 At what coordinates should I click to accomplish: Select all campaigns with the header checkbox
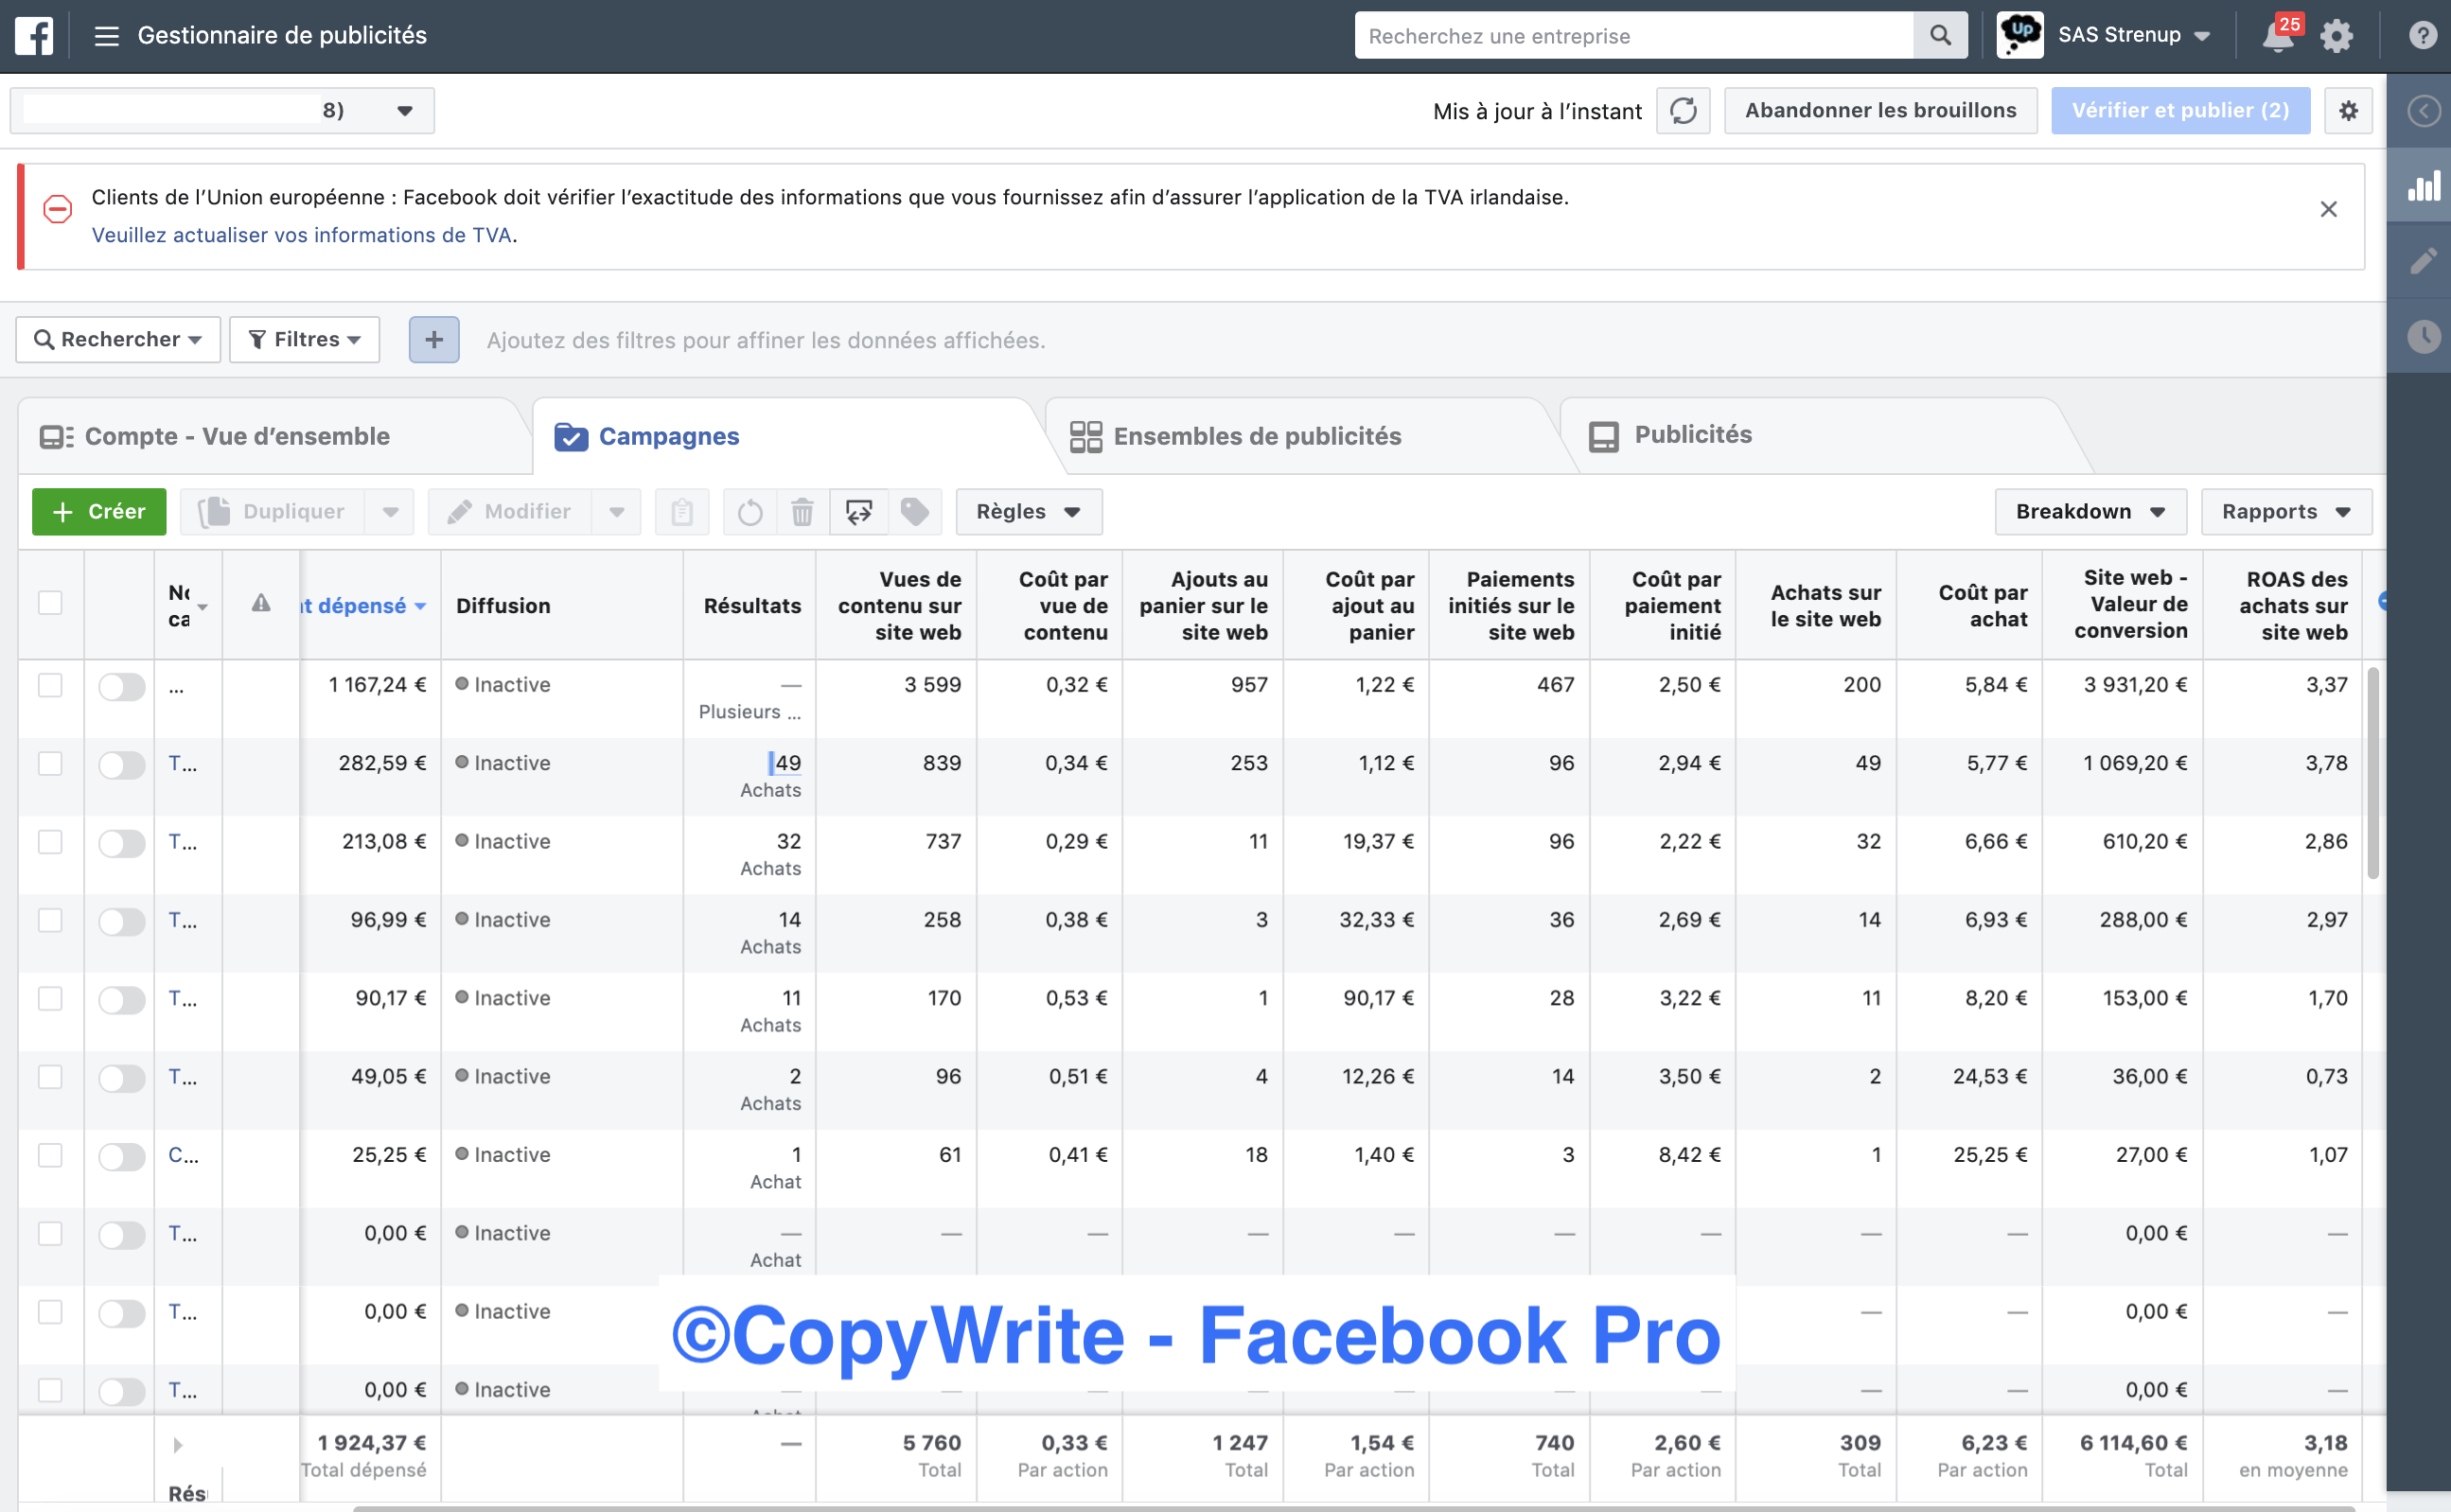click(50, 603)
